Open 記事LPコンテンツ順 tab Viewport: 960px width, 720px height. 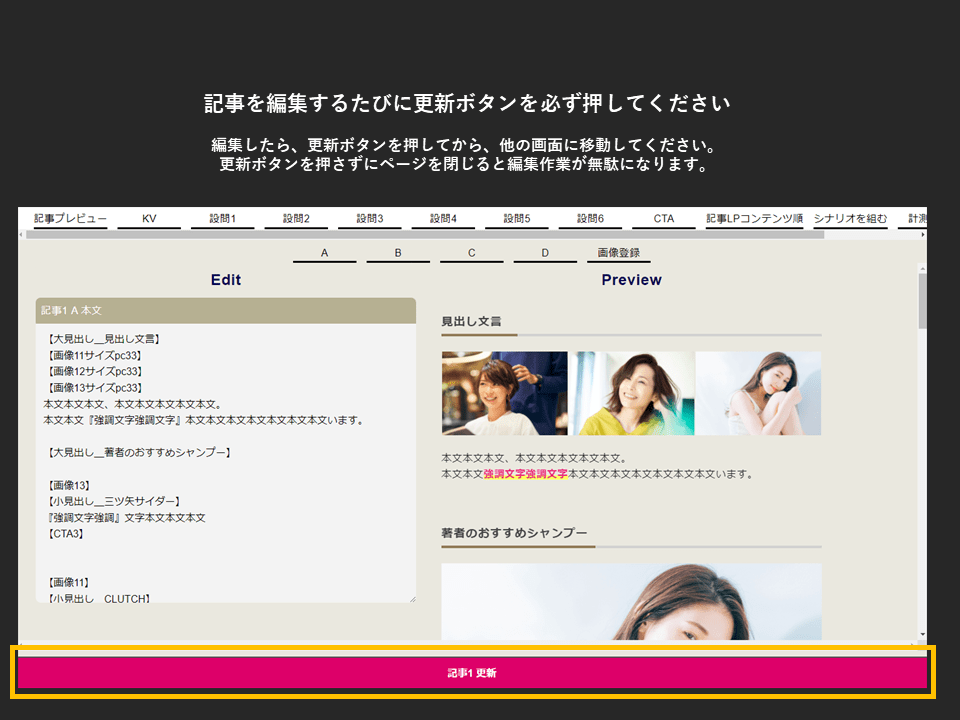tap(754, 218)
